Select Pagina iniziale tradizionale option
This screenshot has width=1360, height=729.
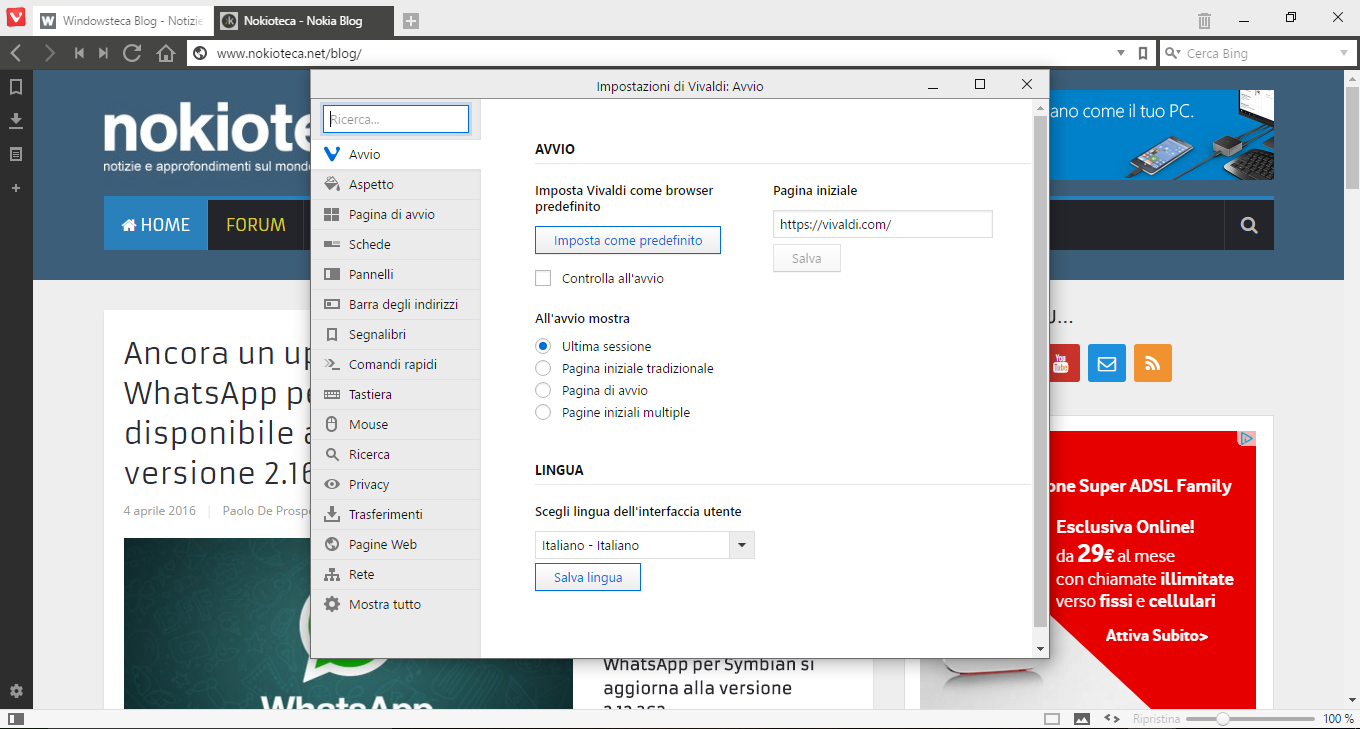543,368
